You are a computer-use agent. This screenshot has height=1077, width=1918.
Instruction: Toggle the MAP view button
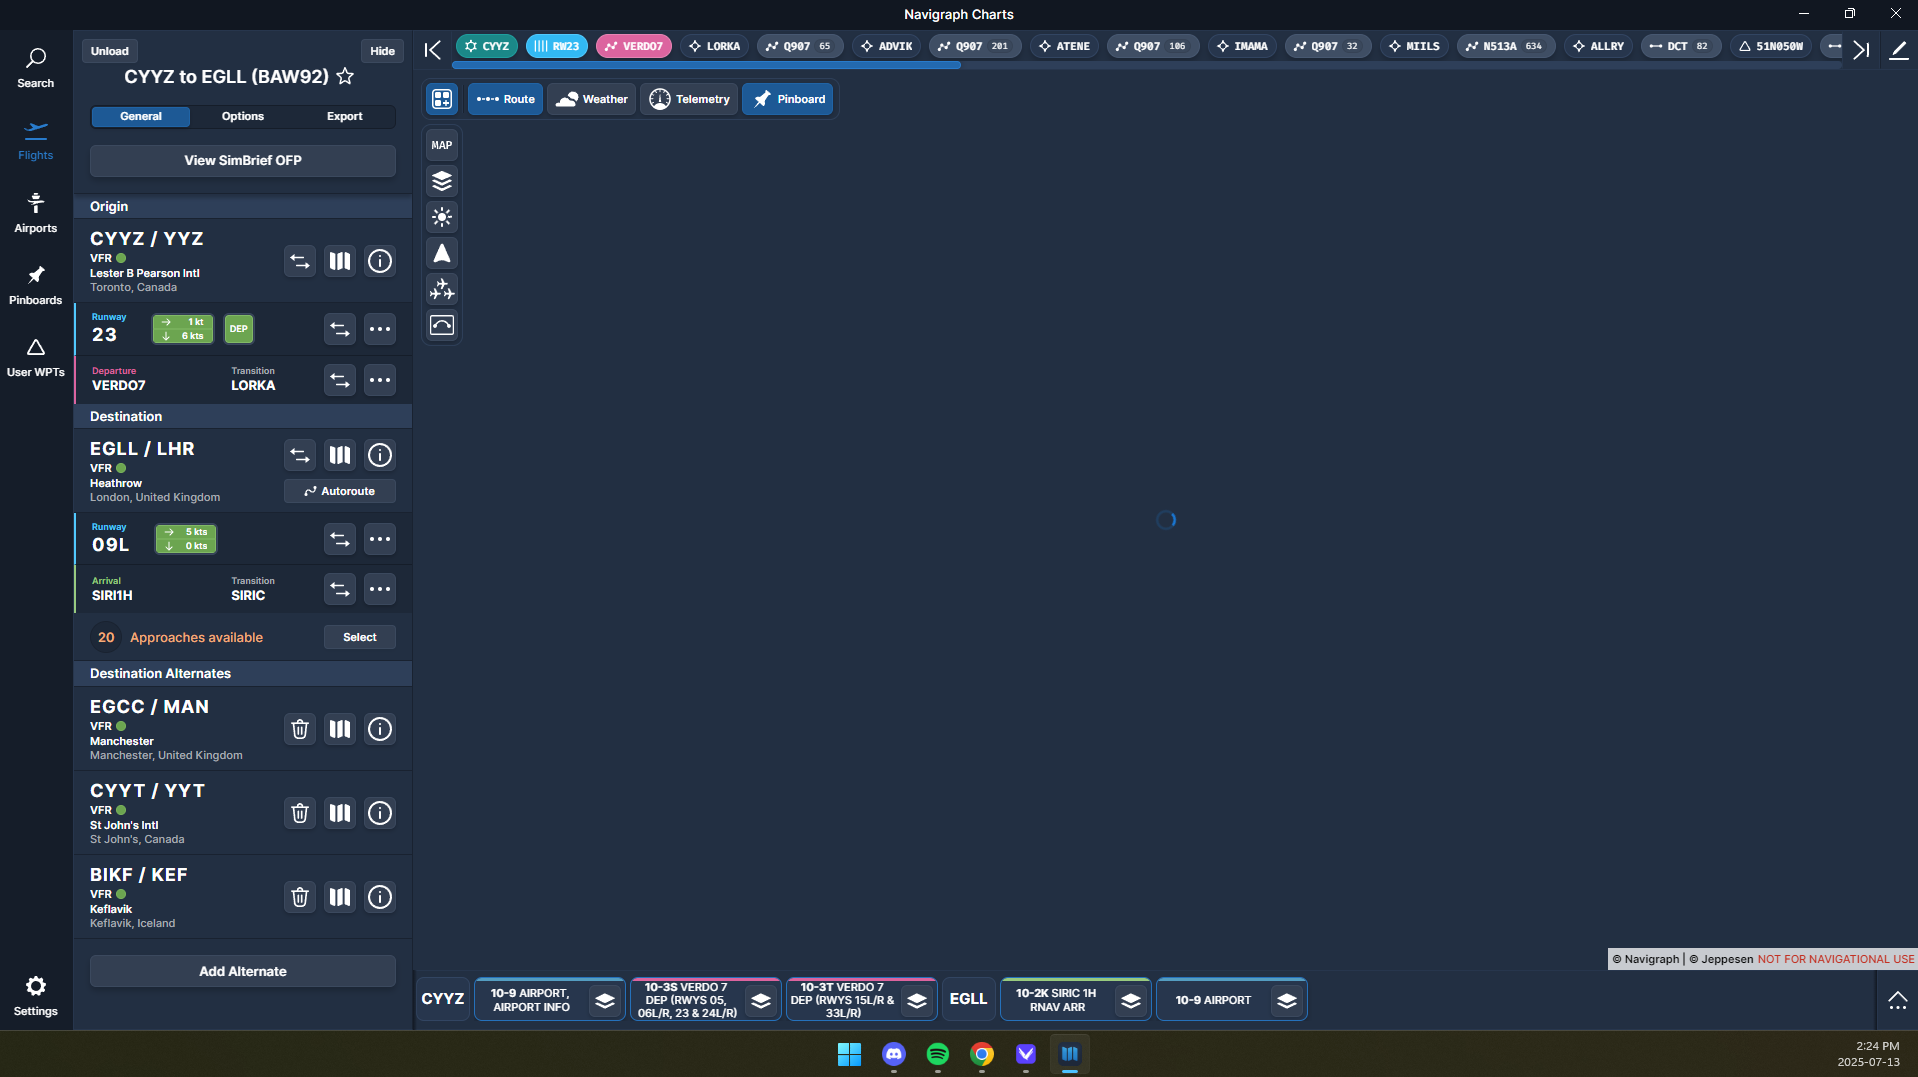442,145
